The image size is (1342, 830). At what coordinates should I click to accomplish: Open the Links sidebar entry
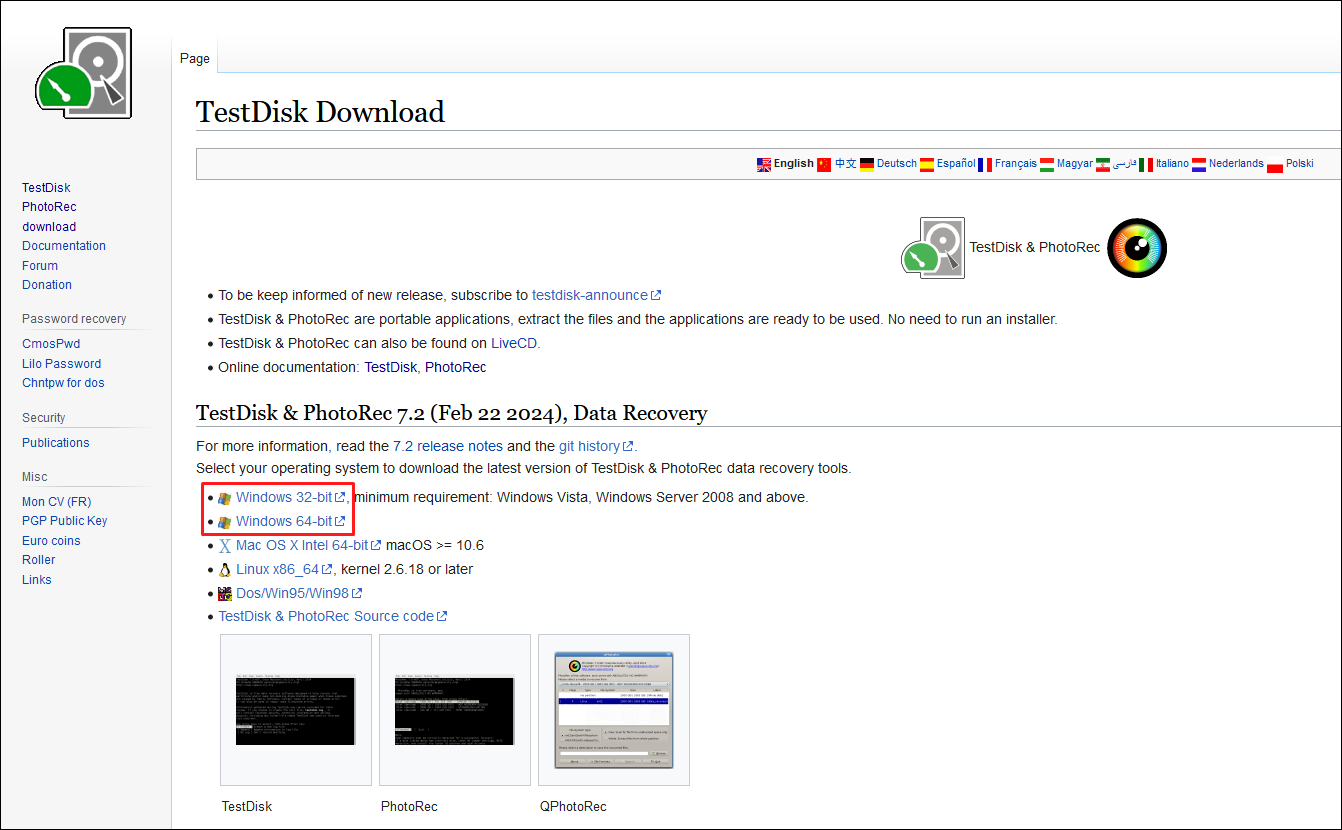point(37,580)
